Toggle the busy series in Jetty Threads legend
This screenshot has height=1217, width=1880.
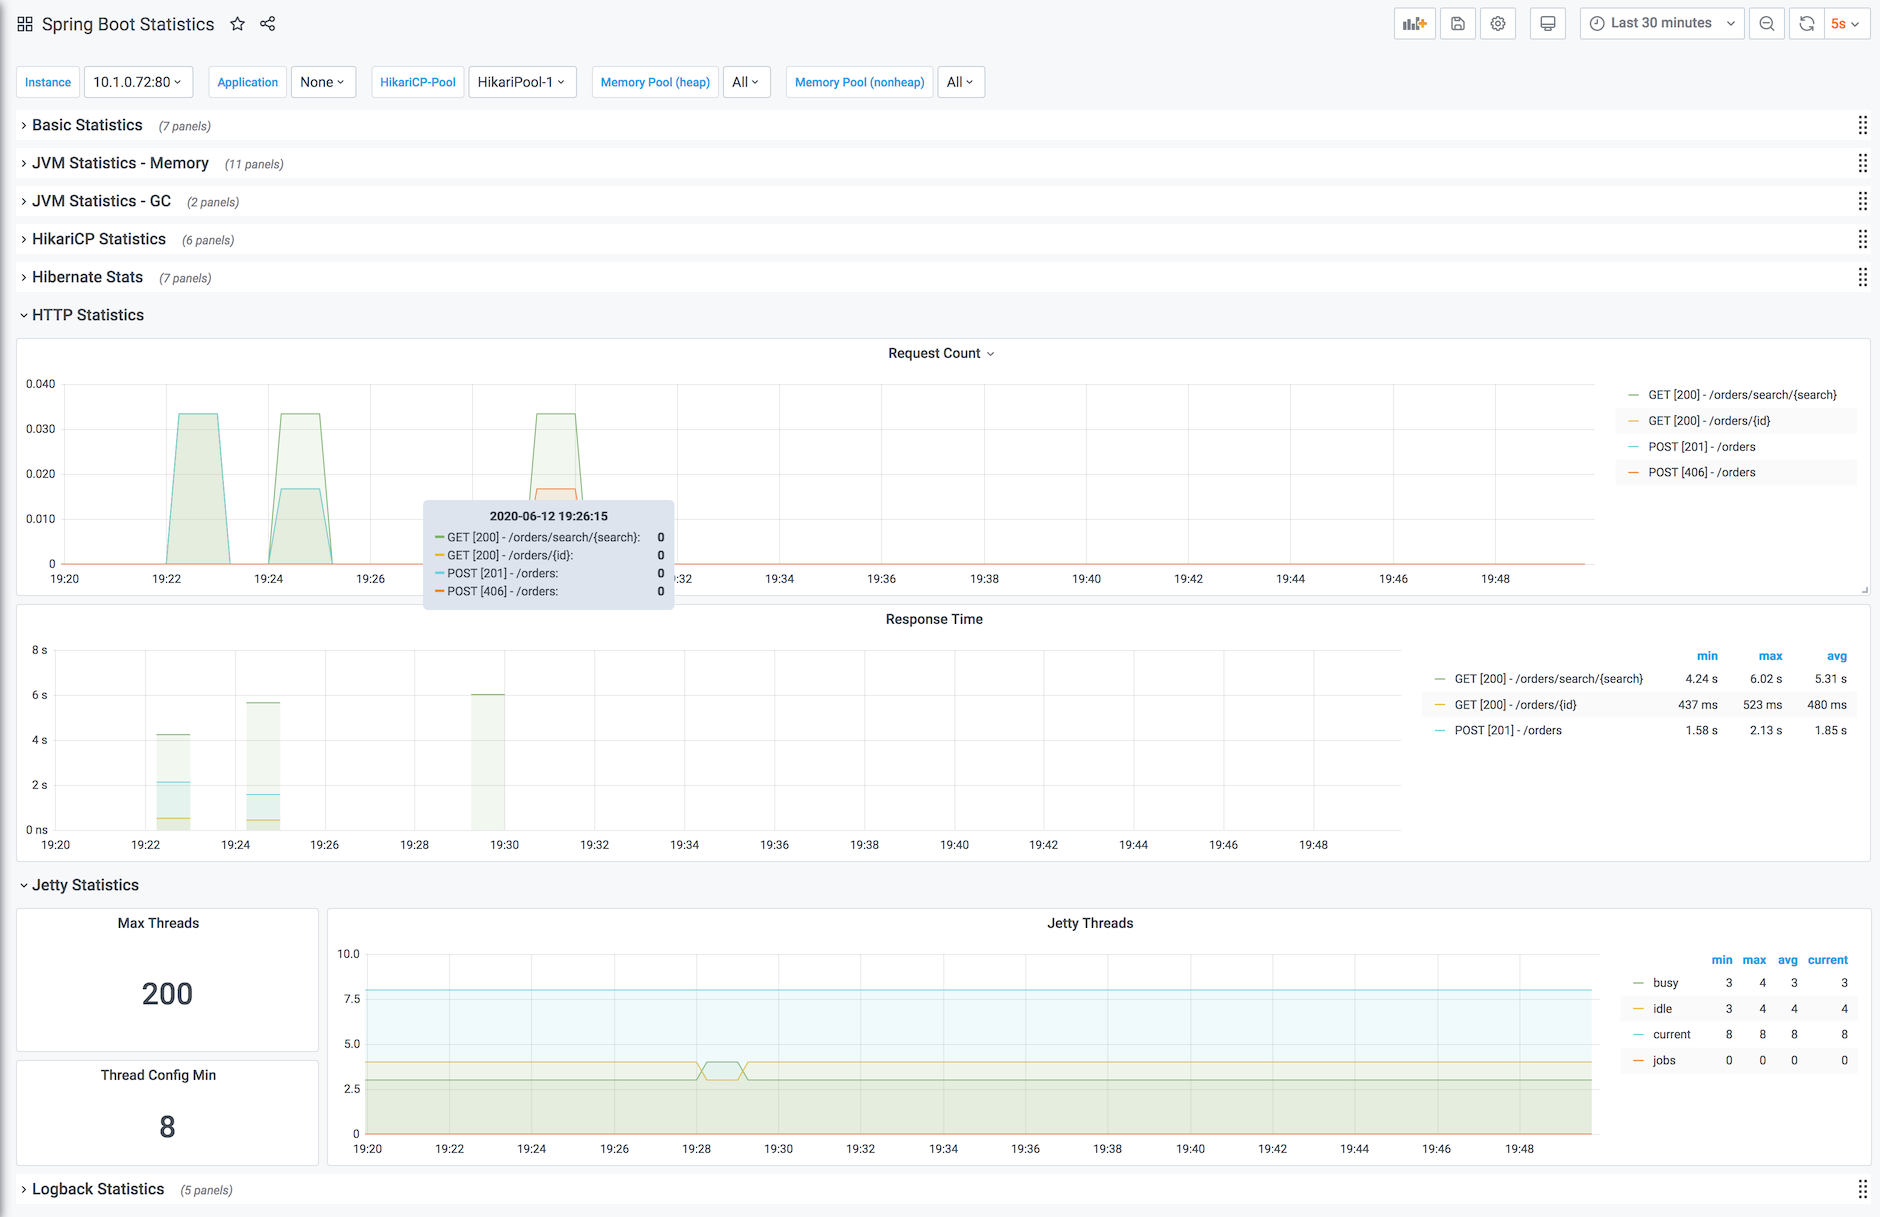pos(1665,983)
